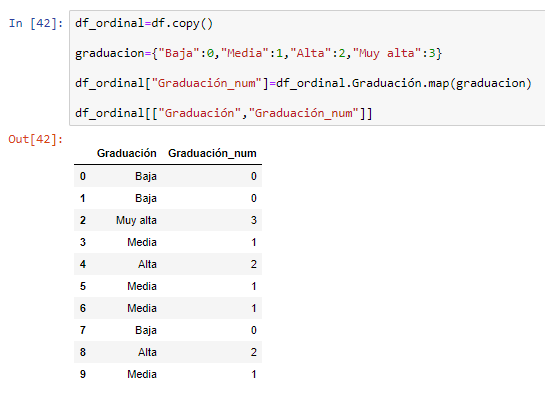This screenshot has height=398, width=545.
Task: Click the Baja cell in row 1
Action: pos(146,198)
